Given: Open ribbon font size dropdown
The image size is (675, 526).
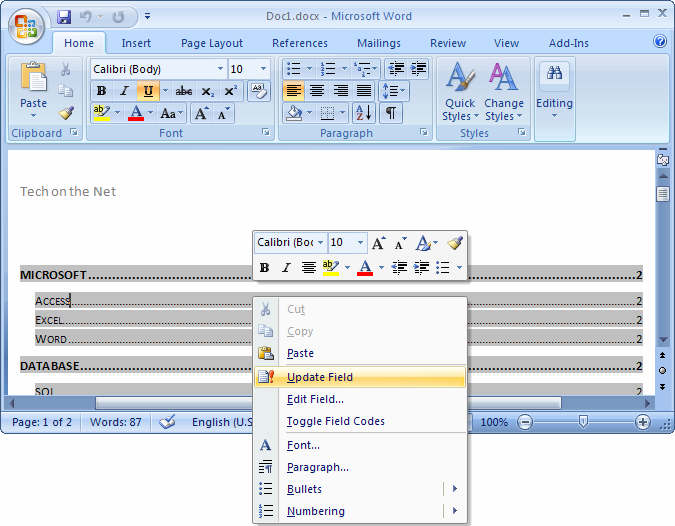Looking at the screenshot, I should point(263,69).
